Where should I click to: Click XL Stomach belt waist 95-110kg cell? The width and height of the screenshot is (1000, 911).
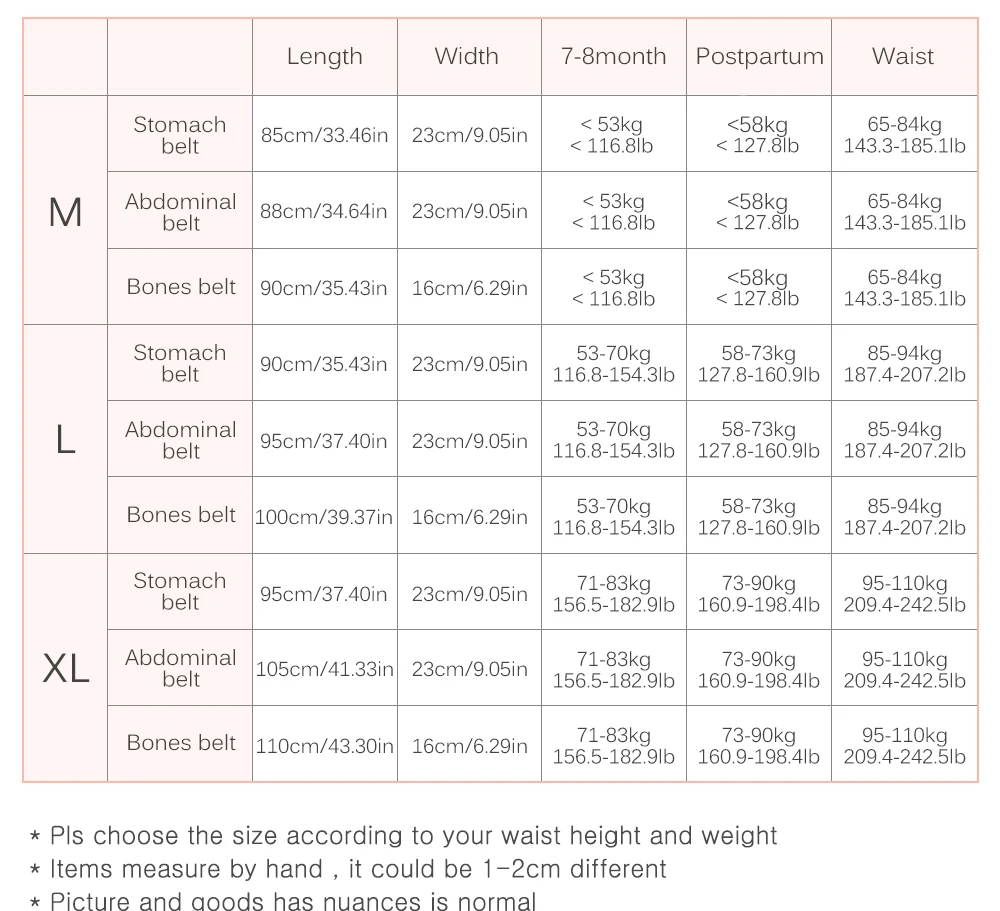[x=904, y=593]
